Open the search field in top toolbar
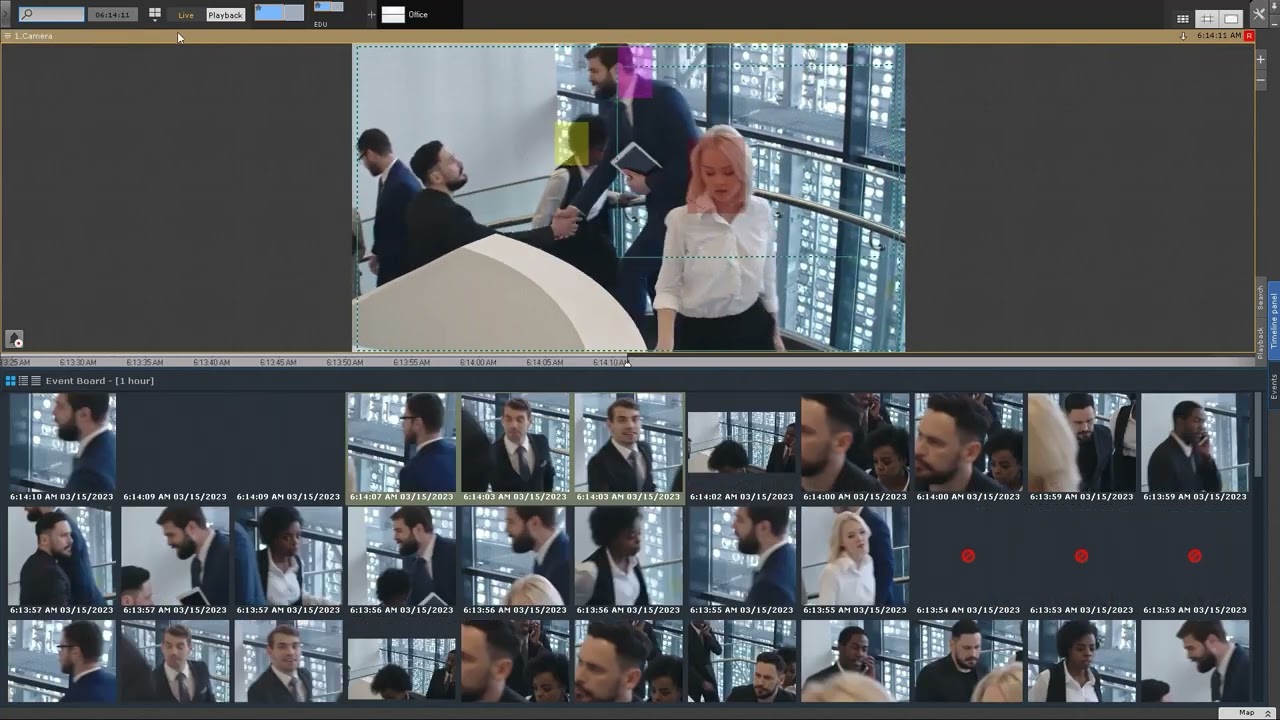 click(x=51, y=14)
